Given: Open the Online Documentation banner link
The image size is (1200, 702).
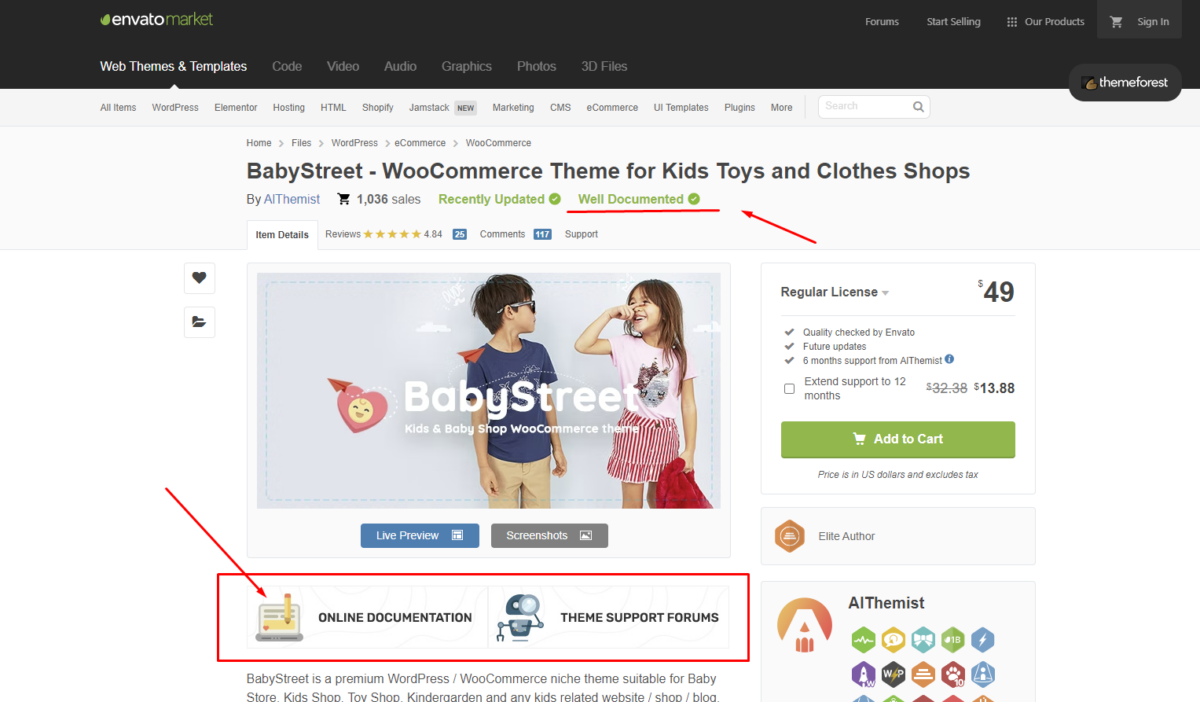Looking at the screenshot, I should pos(366,617).
